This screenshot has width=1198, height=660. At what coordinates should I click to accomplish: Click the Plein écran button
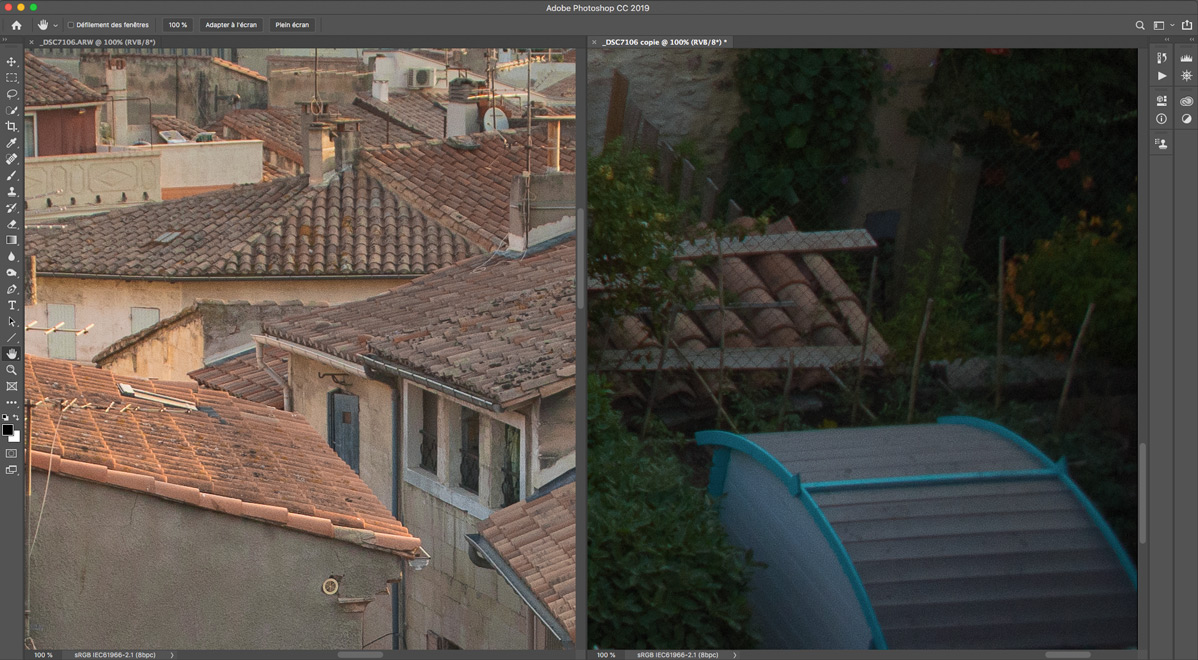[292, 25]
